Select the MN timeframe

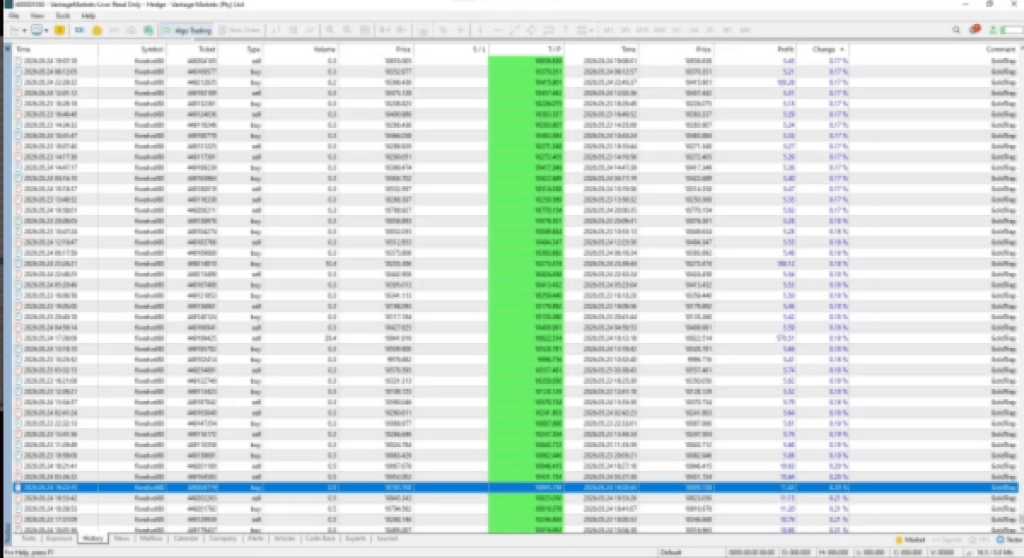745,30
